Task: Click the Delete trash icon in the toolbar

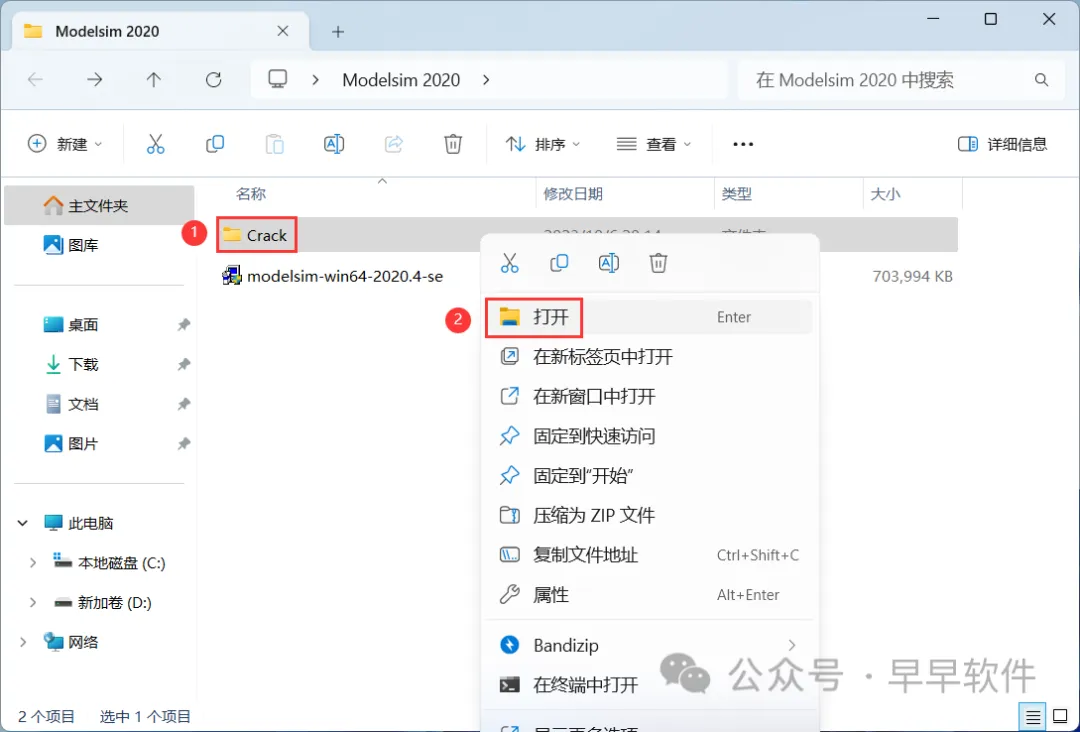Action: coord(453,144)
